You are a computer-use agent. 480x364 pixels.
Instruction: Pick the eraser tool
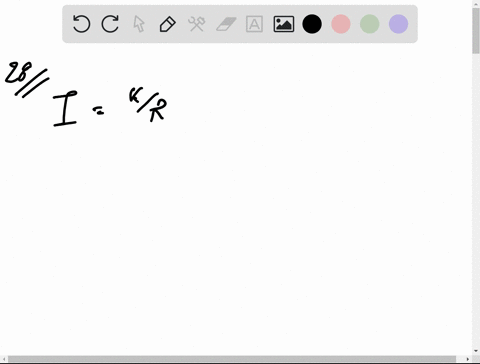tap(226, 24)
